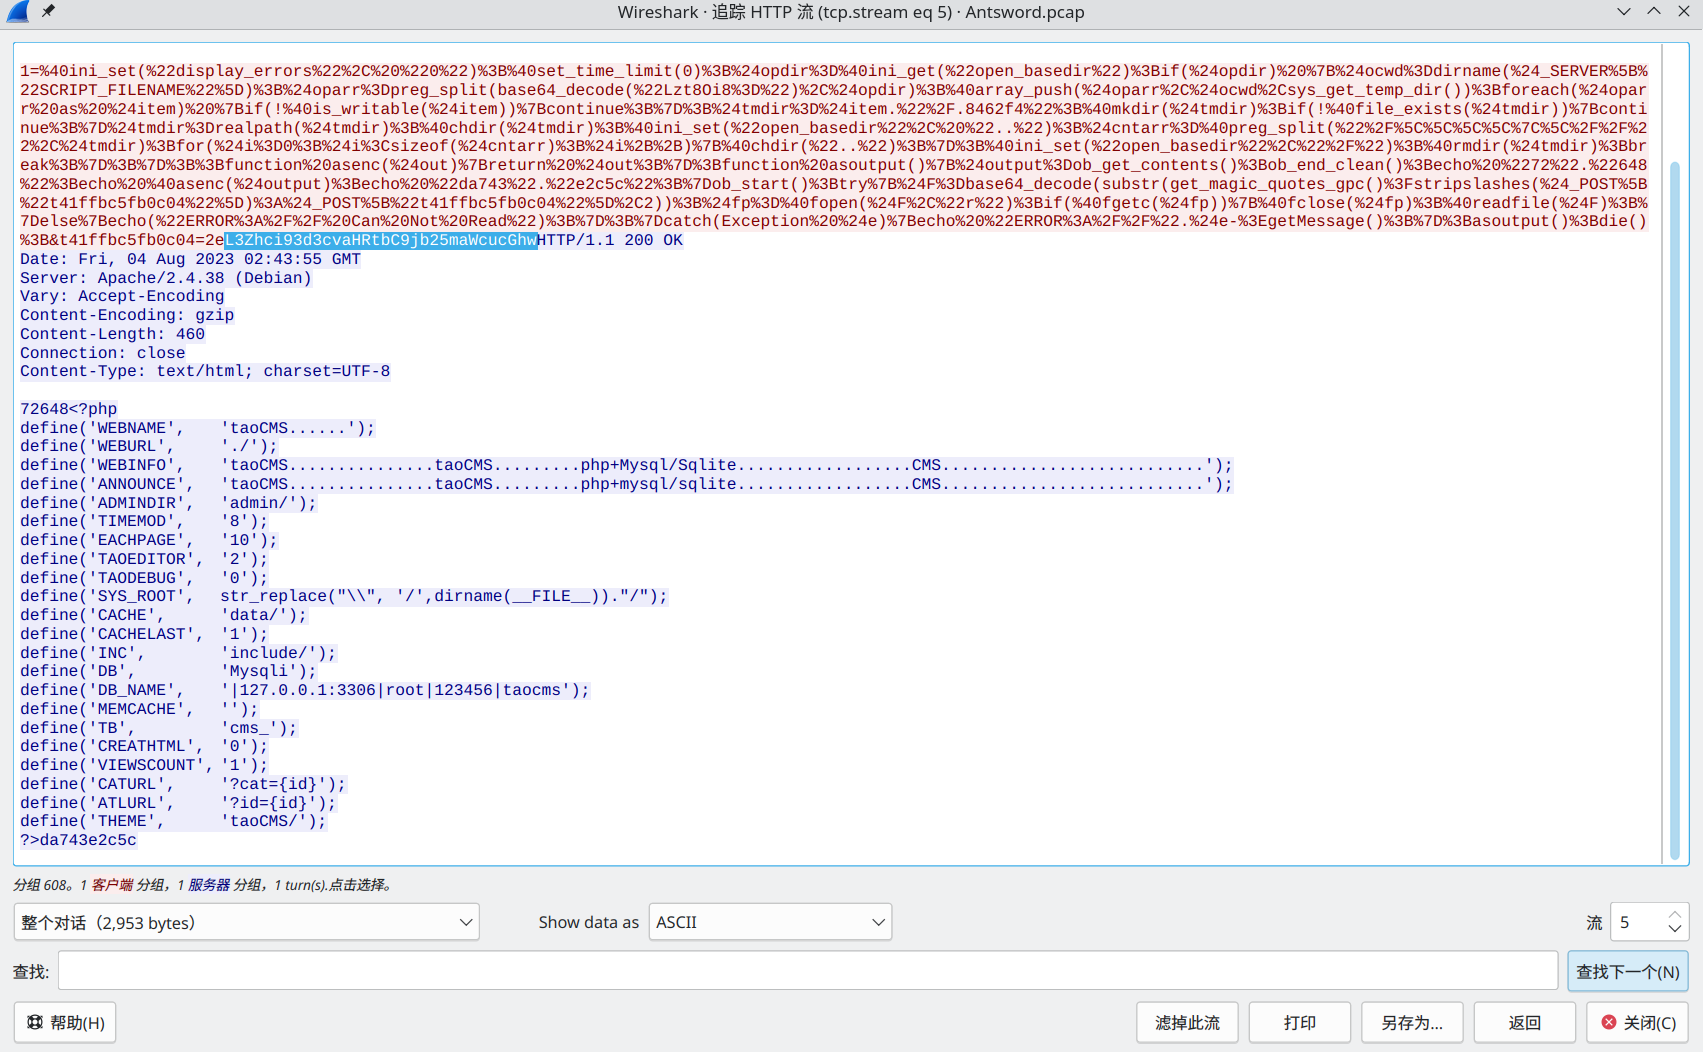Click the define('INC', 'include/') line
Viewport: 1703px width, 1052px height.
point(178,653)
